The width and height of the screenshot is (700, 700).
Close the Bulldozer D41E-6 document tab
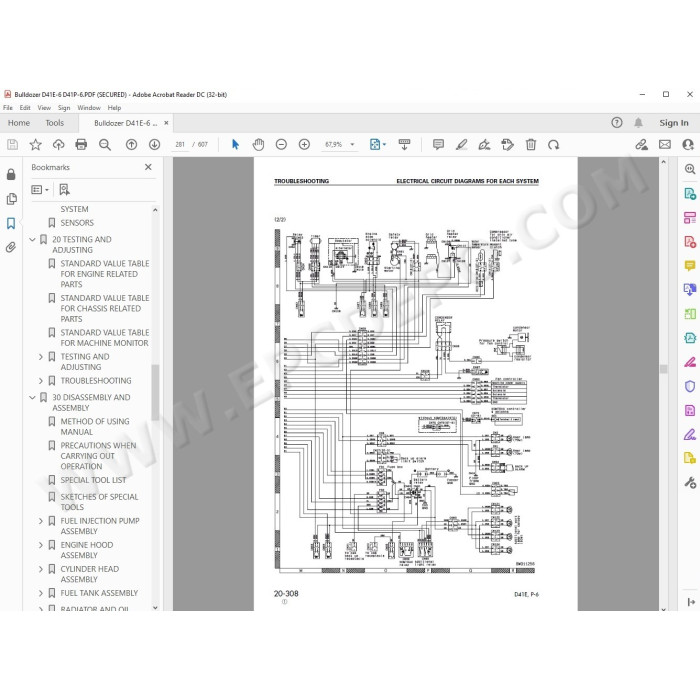(166, 123)
